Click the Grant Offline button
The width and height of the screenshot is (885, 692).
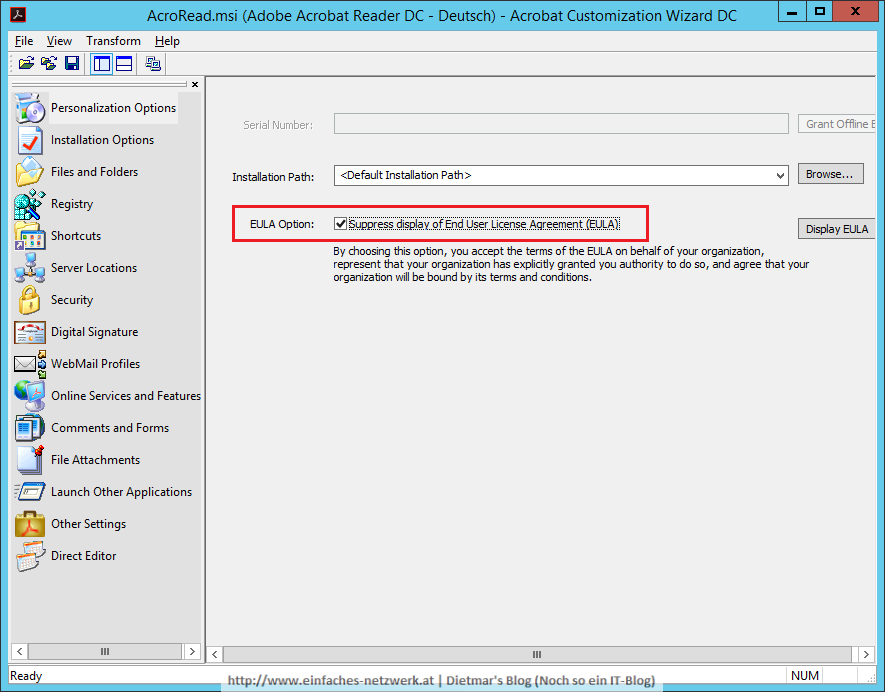pyautogui.click(x=836, y=124)
